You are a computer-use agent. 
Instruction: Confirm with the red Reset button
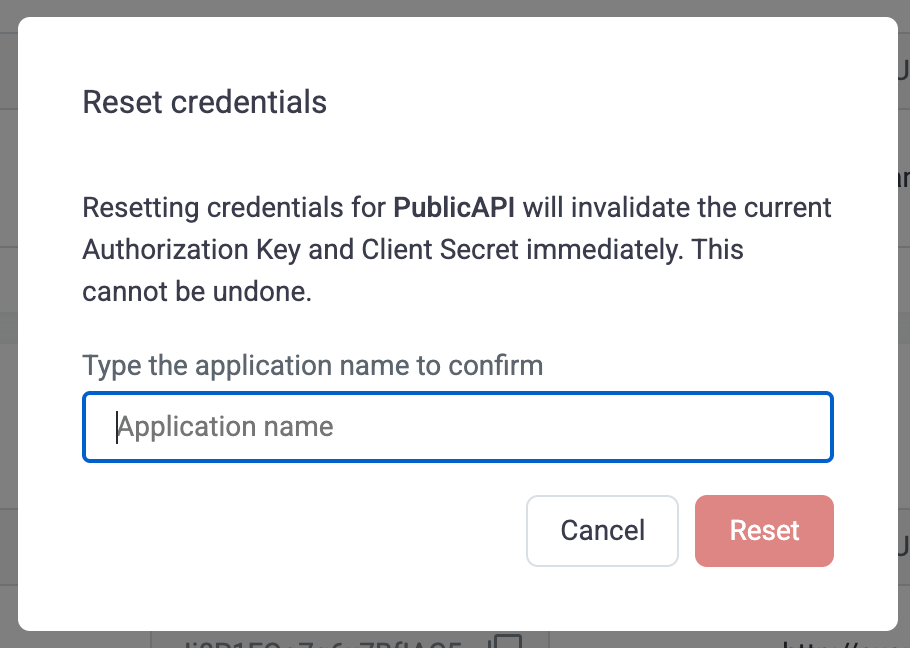click(x=764, y=531)
